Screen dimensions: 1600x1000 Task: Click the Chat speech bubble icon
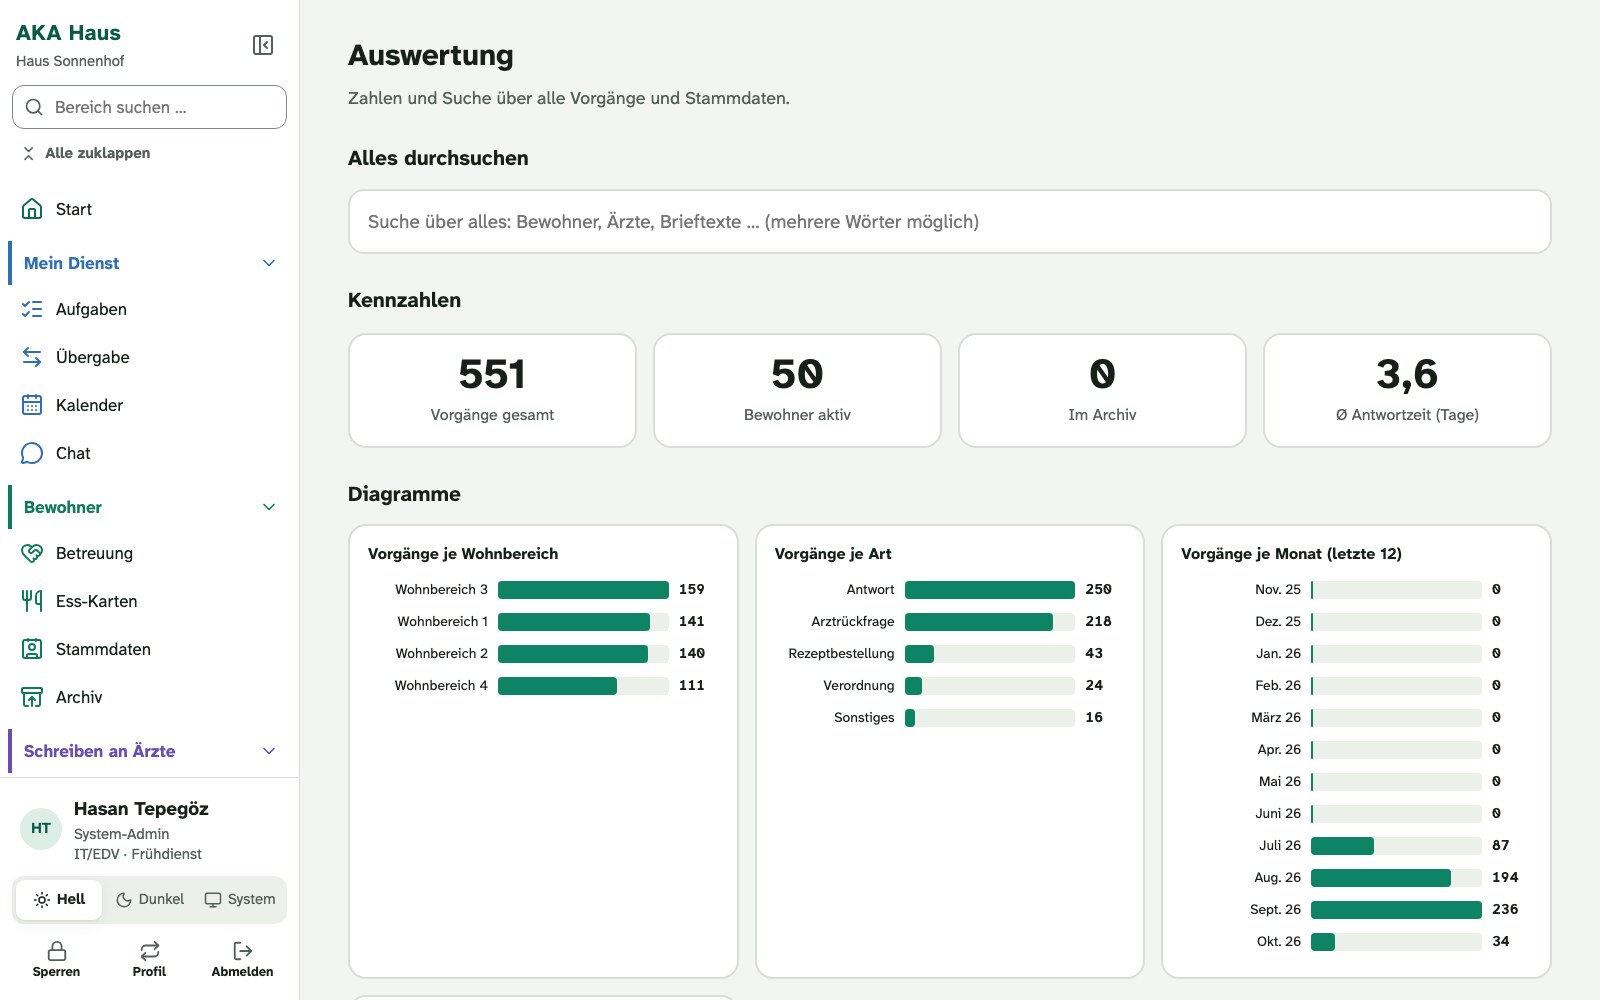pyautogui.click(x=32, y=453)
